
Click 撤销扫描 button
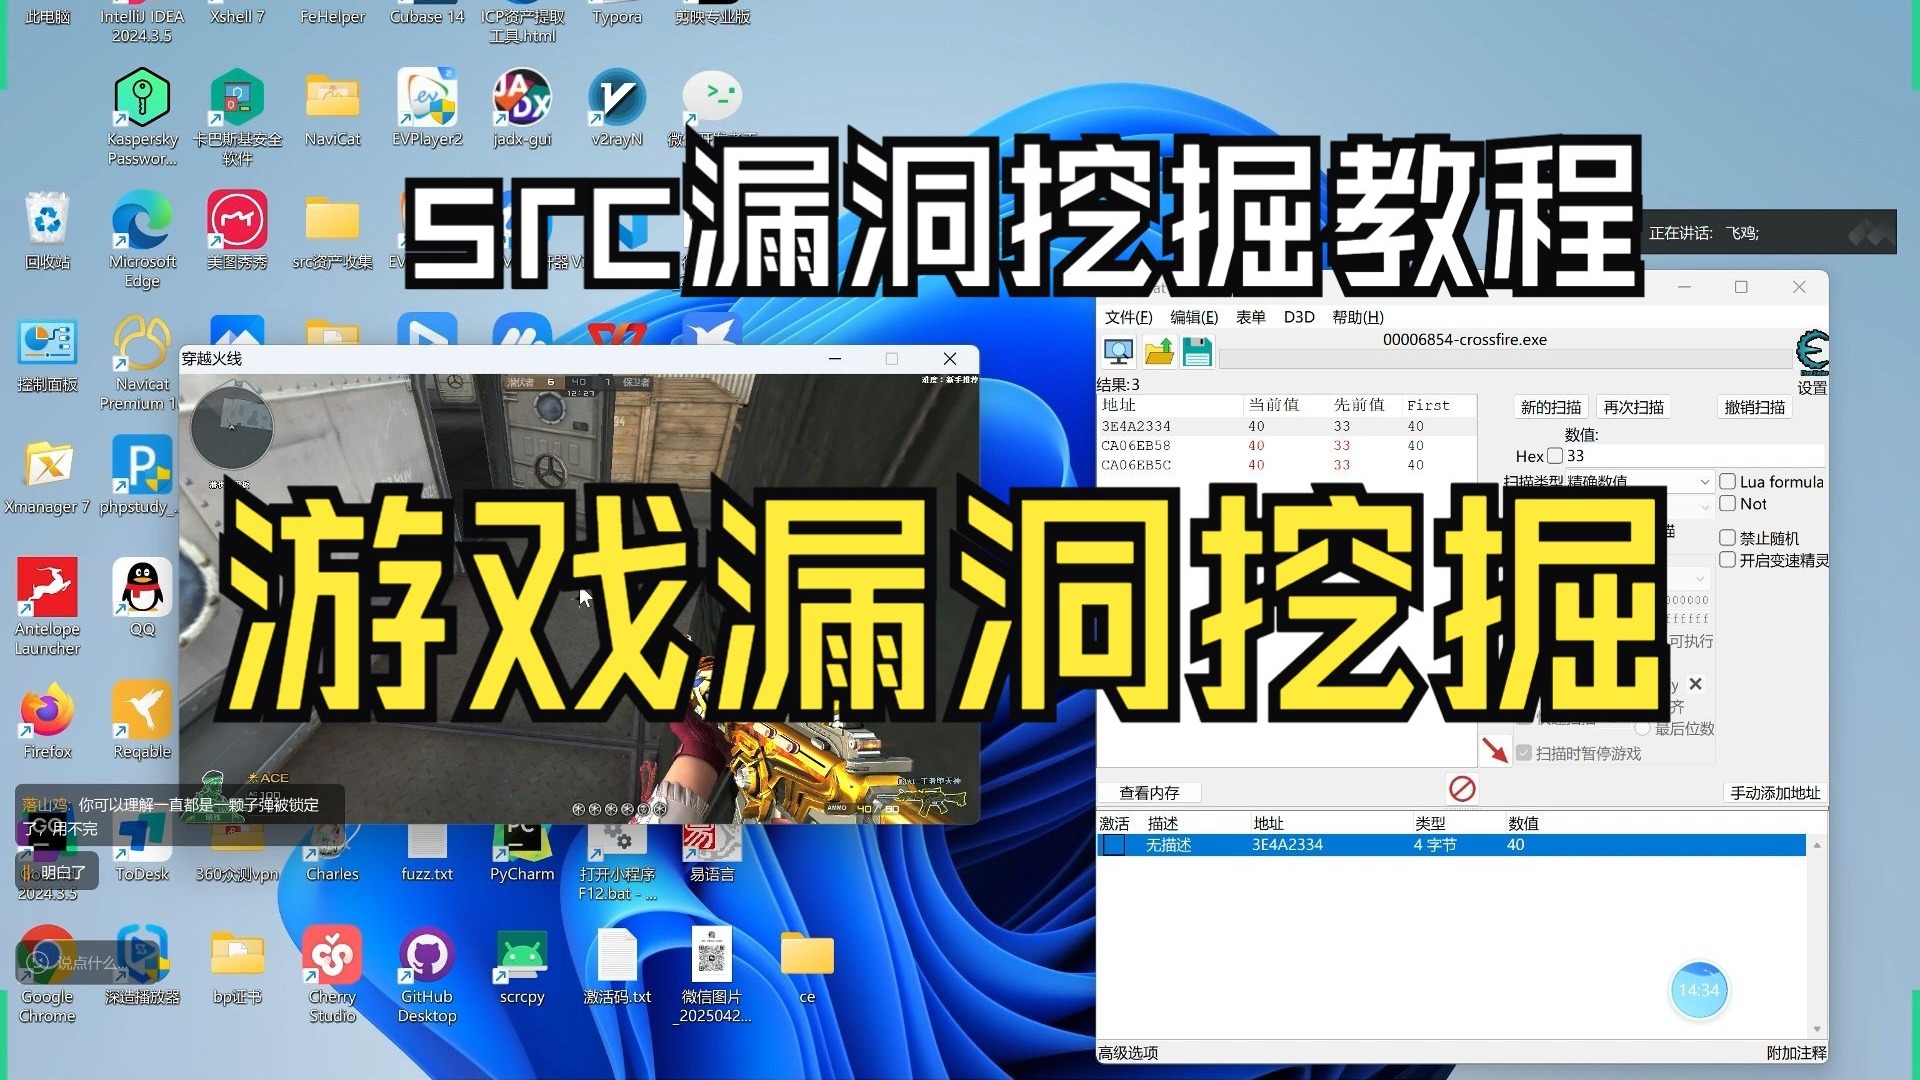tap(1755, 407)
